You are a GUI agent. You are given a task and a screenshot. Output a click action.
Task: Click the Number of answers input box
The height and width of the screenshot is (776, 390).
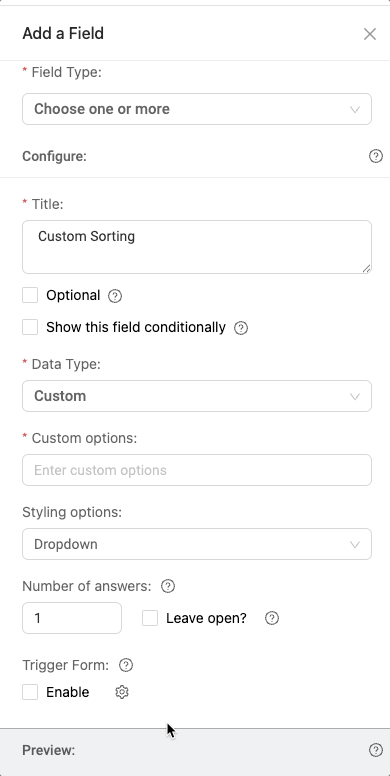tap(72, 618)
